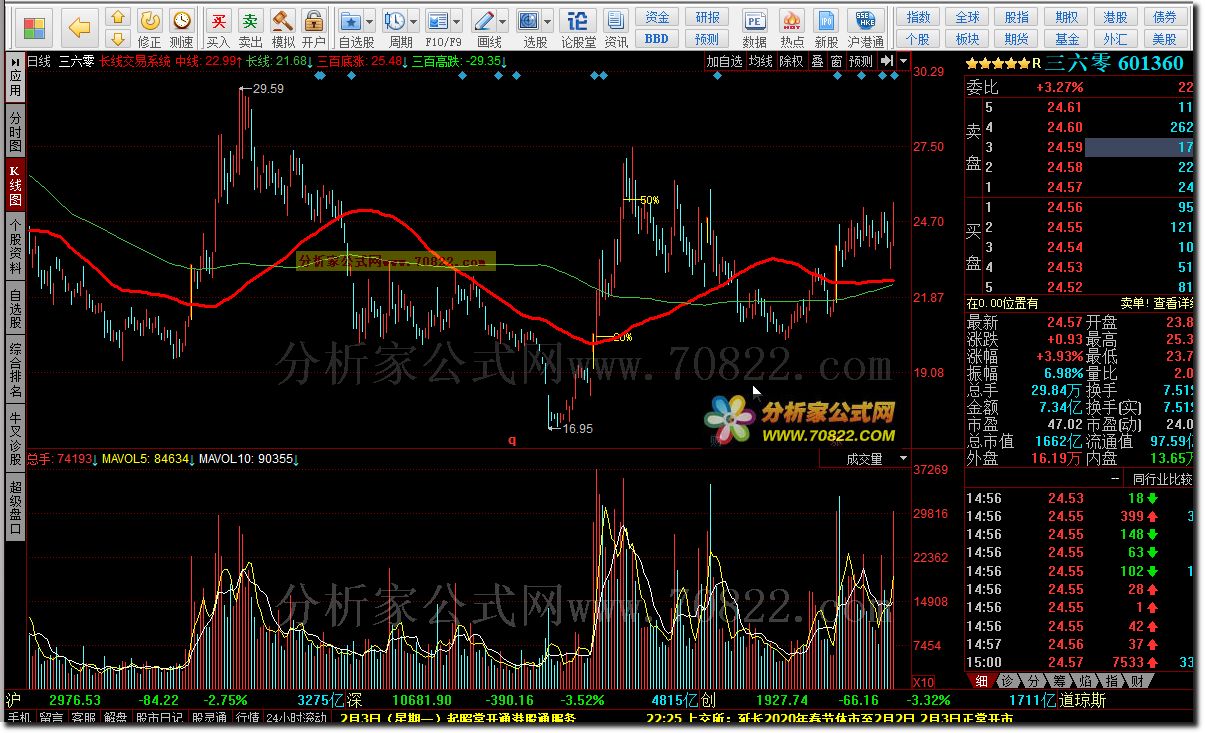Image resolution: width=1205 pixels, height=733 pixels.
Task: Switch to the 分时图 sidebar tab
Action: tap(15, 131)
